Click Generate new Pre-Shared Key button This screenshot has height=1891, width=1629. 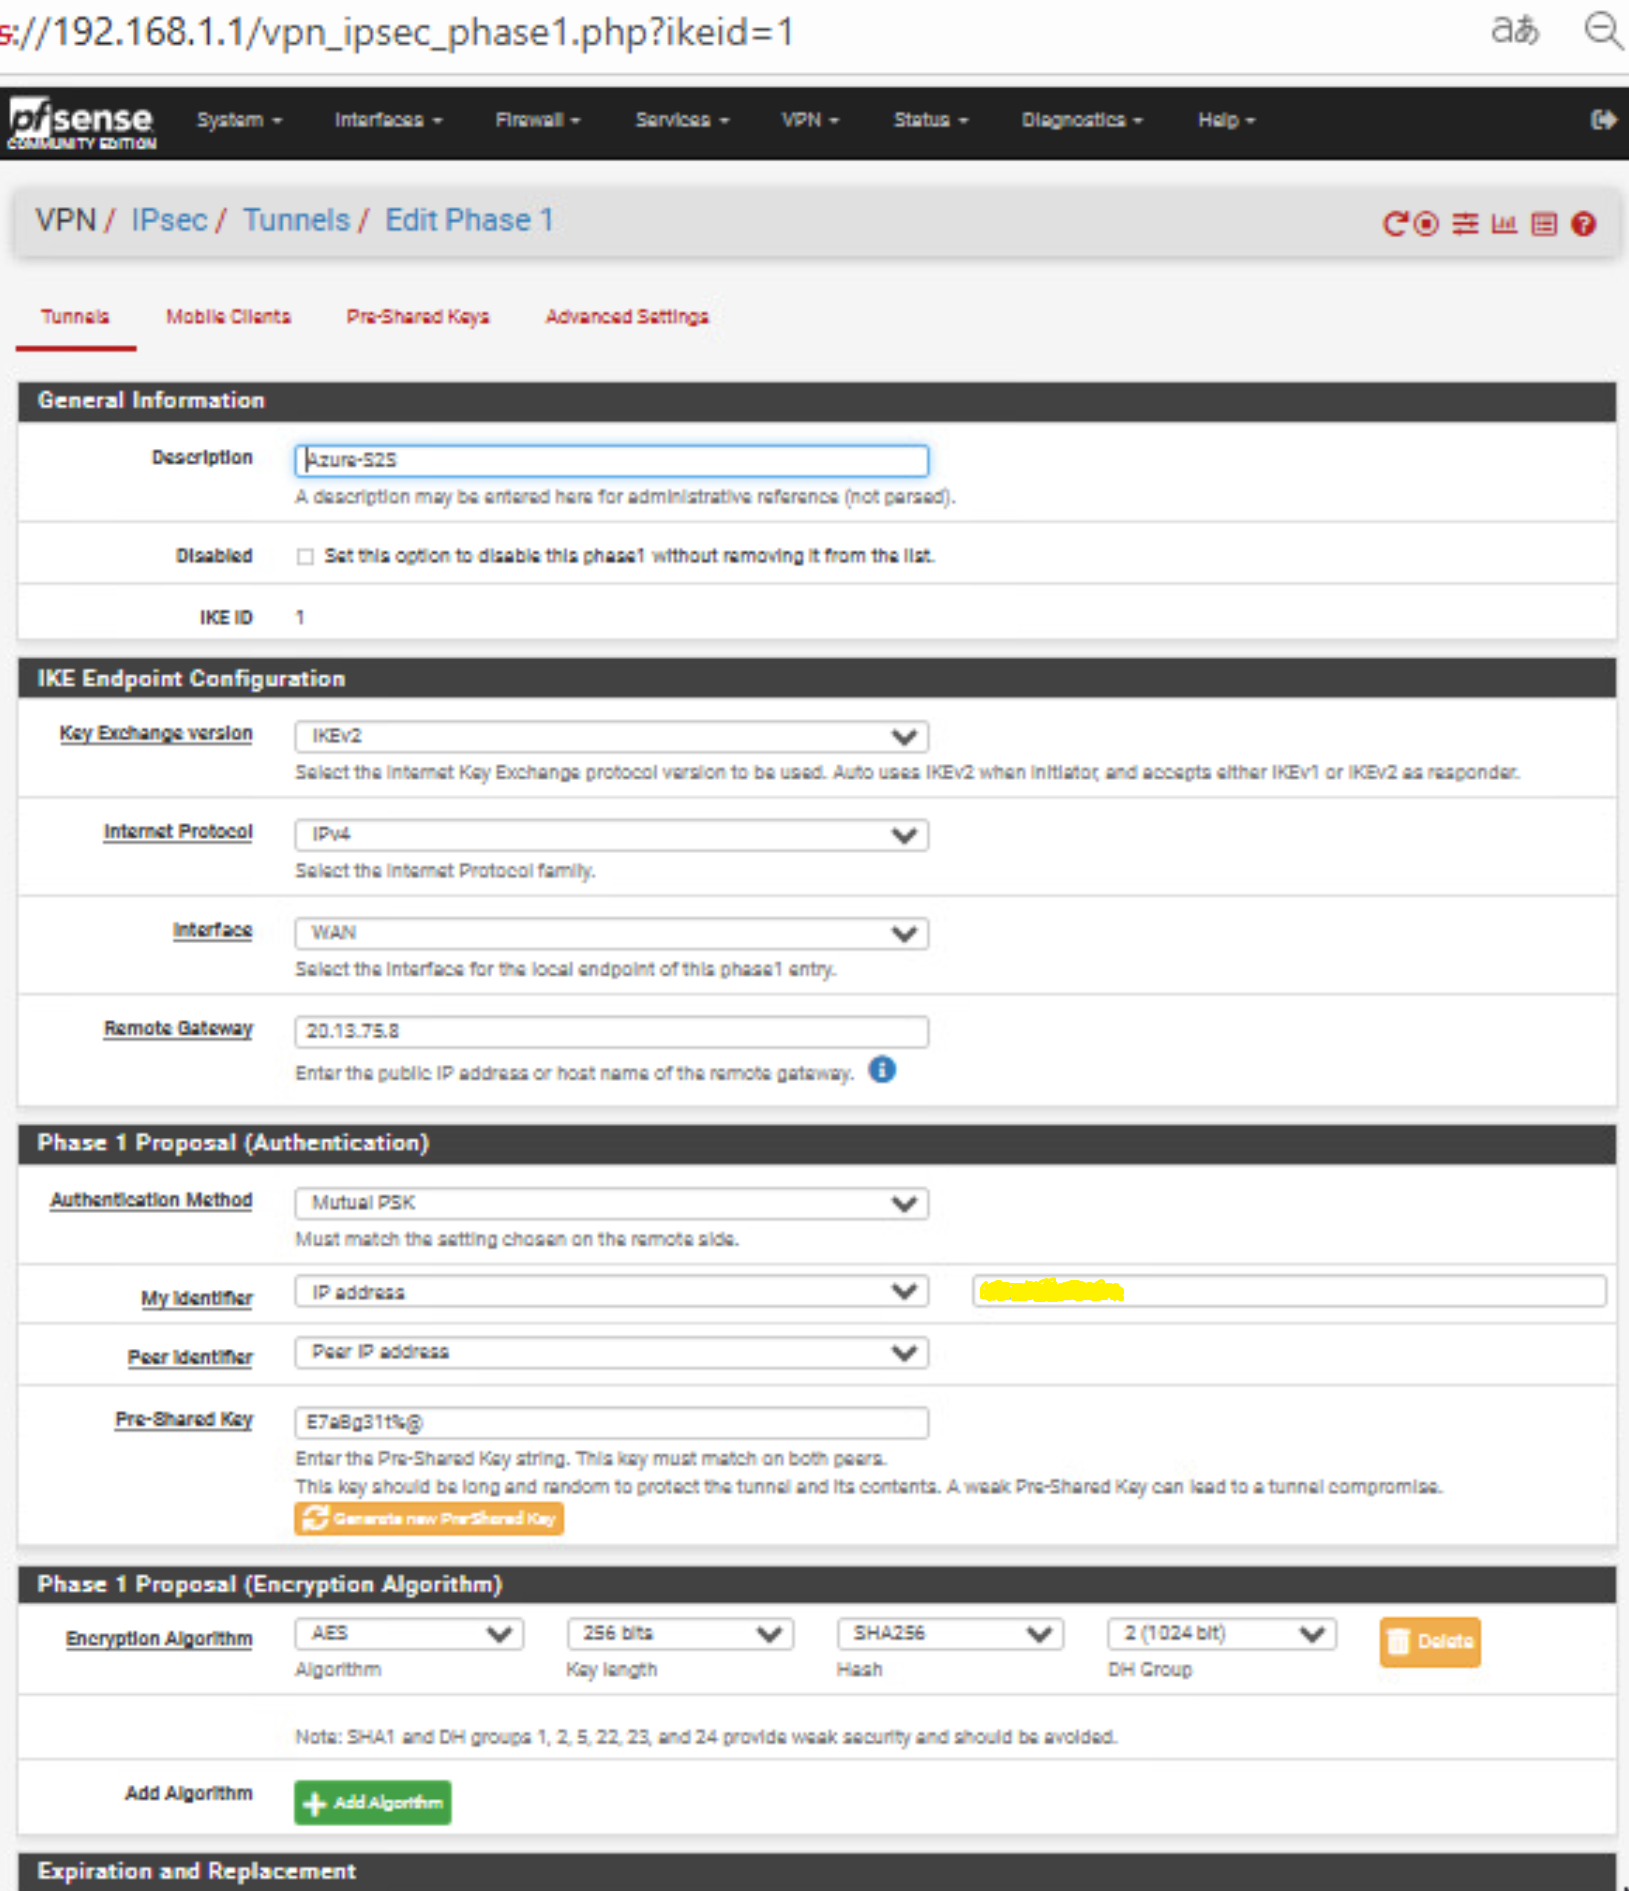[x=429, y=1518]
